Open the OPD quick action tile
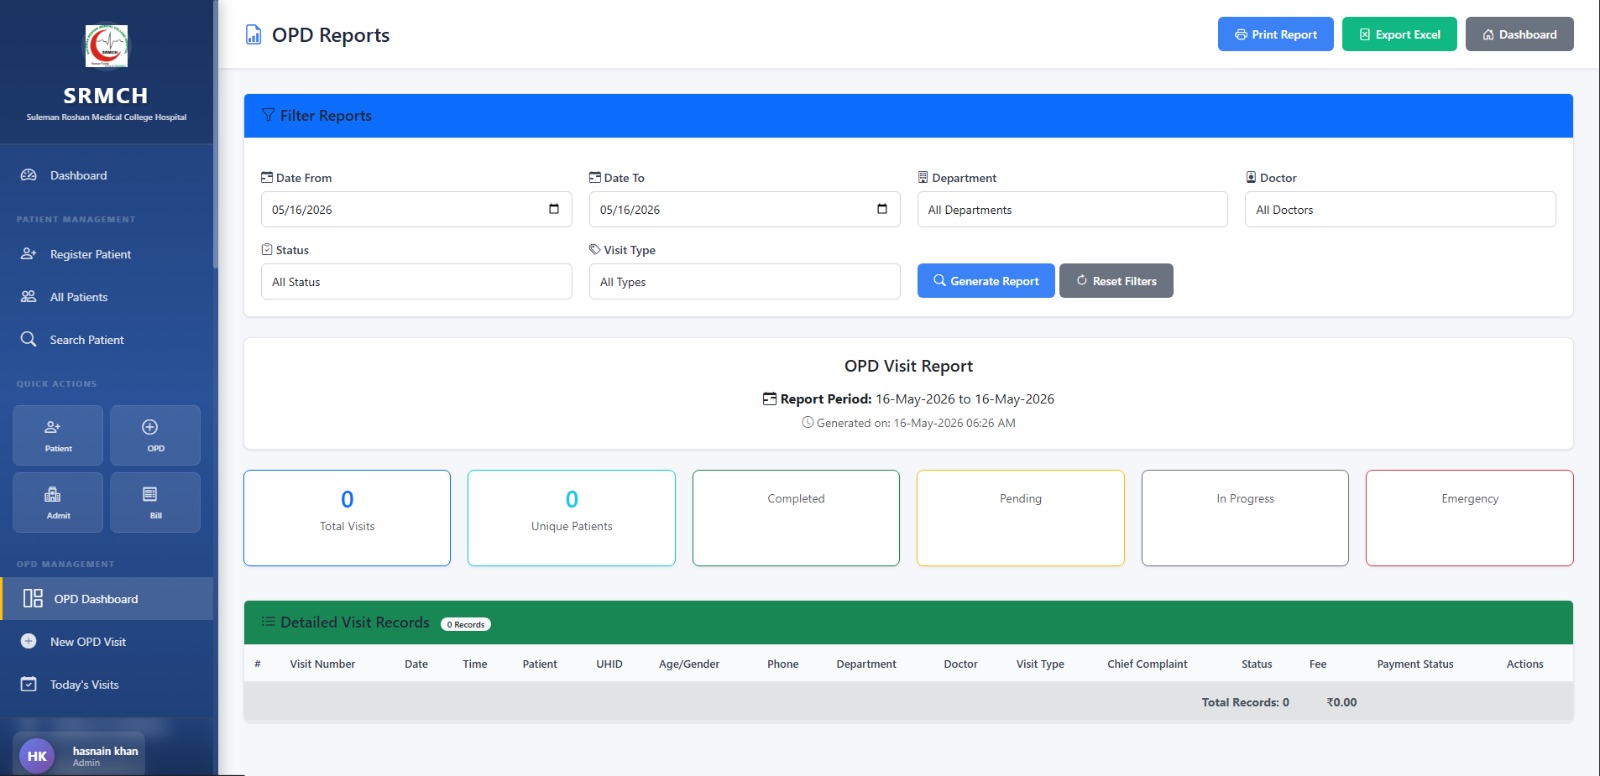The width and height of the screenshot is (1600, 776). coord(155,435)
